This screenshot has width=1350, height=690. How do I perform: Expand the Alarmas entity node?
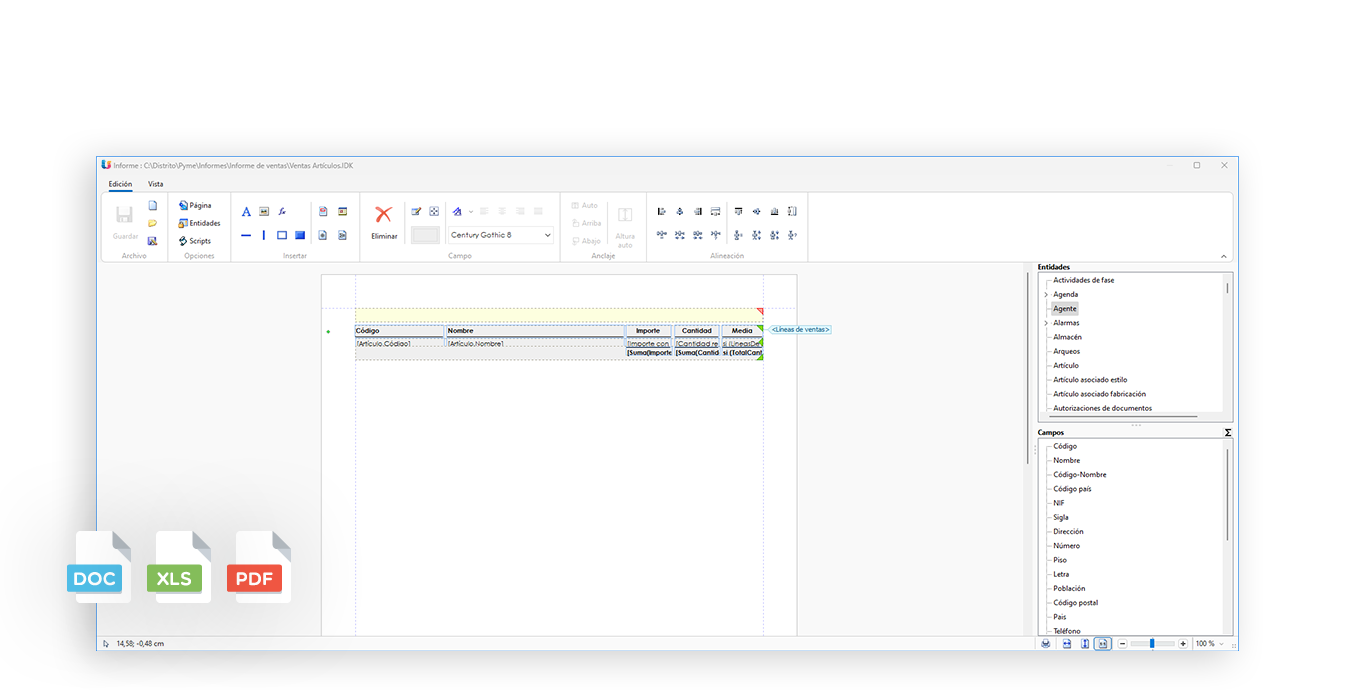(x=1046, y=323)
